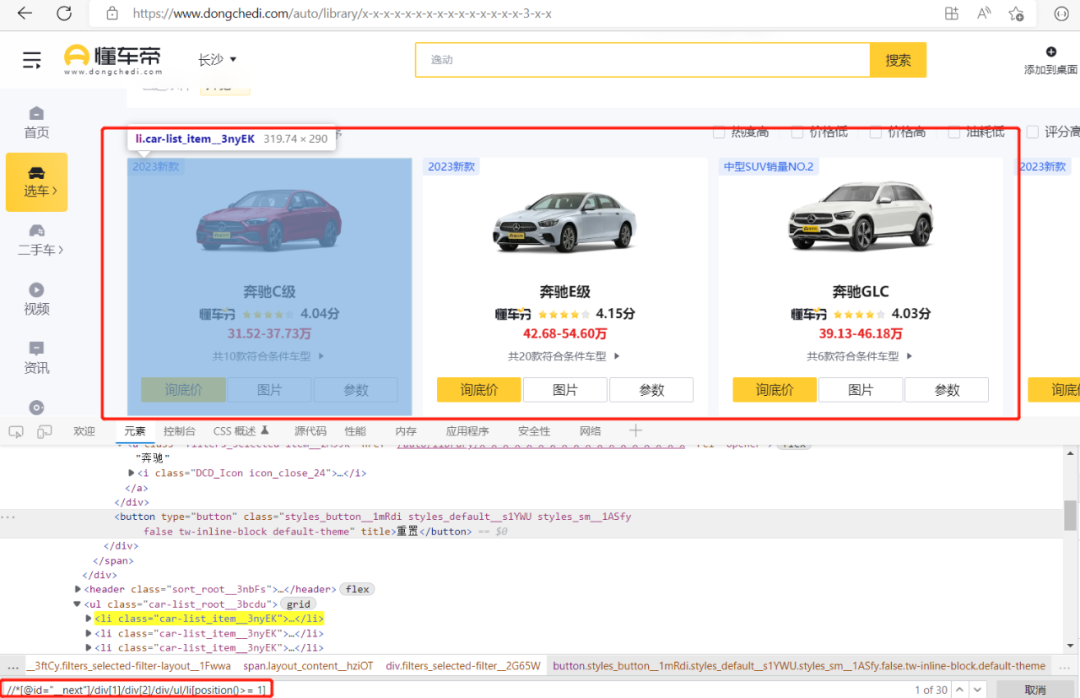Jump to previous XPath search match
Screen dimensions: 1080x698
coord(959,690)
